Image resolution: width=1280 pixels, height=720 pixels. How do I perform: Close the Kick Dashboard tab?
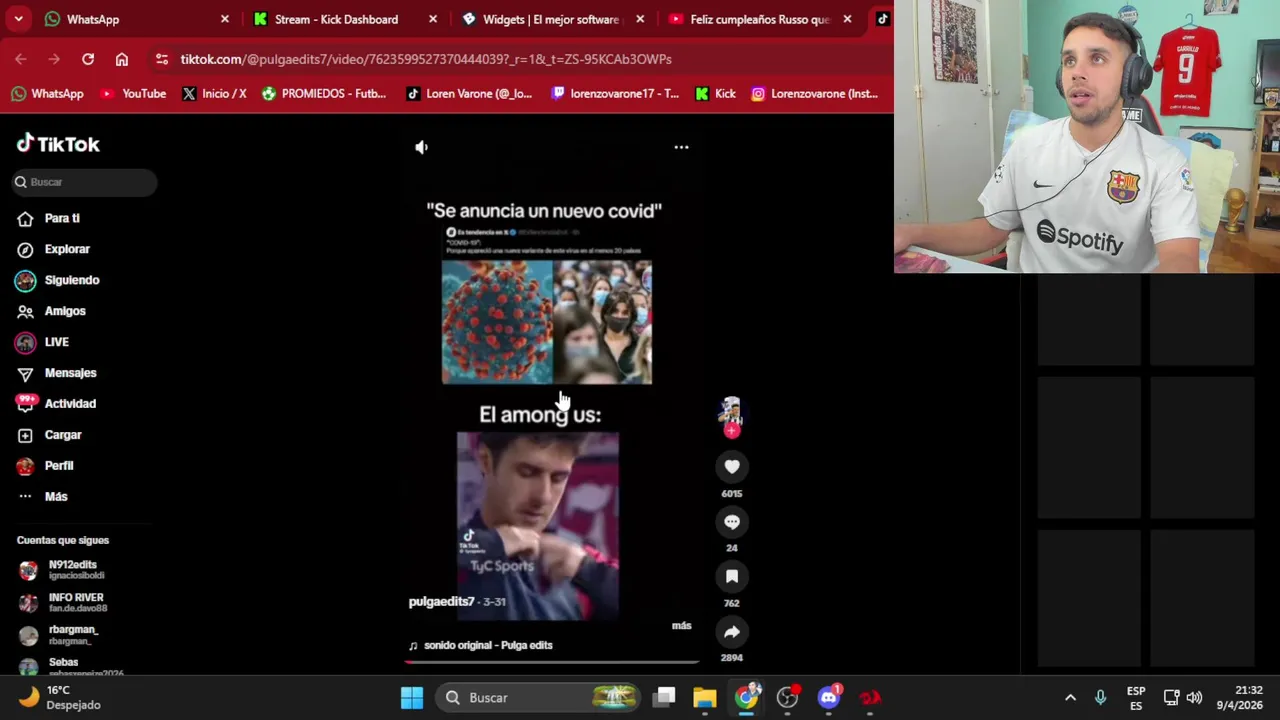[433, 19]
